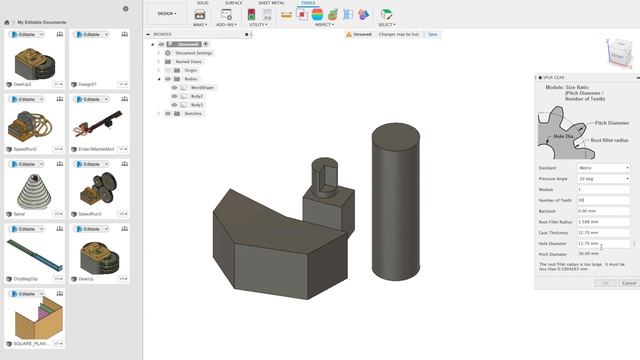The image size is (640, 360).
Task: Toggle visibility of Bodies folder
Action: coord(168,79)
